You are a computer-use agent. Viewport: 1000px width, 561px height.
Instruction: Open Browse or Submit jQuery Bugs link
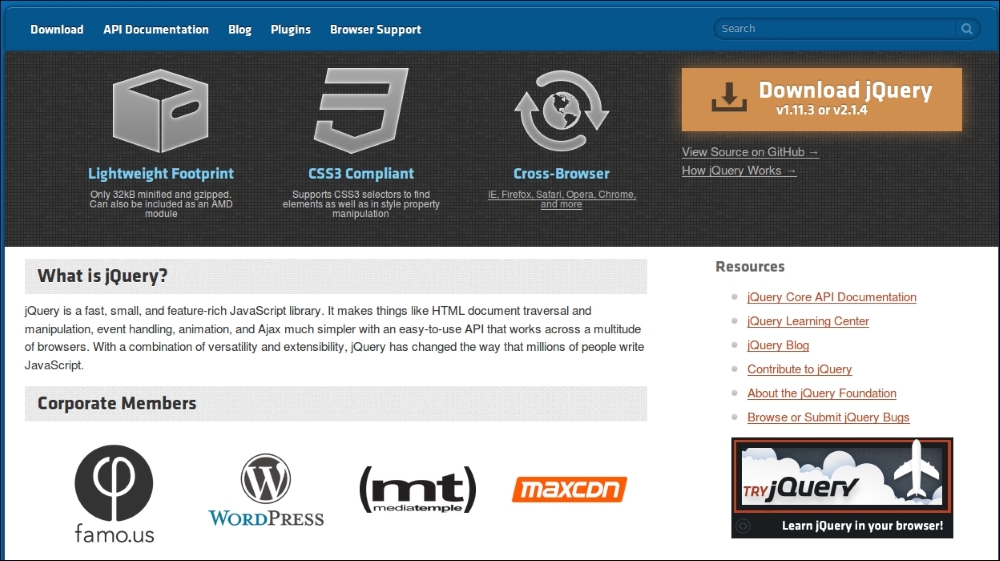[828, 417]
